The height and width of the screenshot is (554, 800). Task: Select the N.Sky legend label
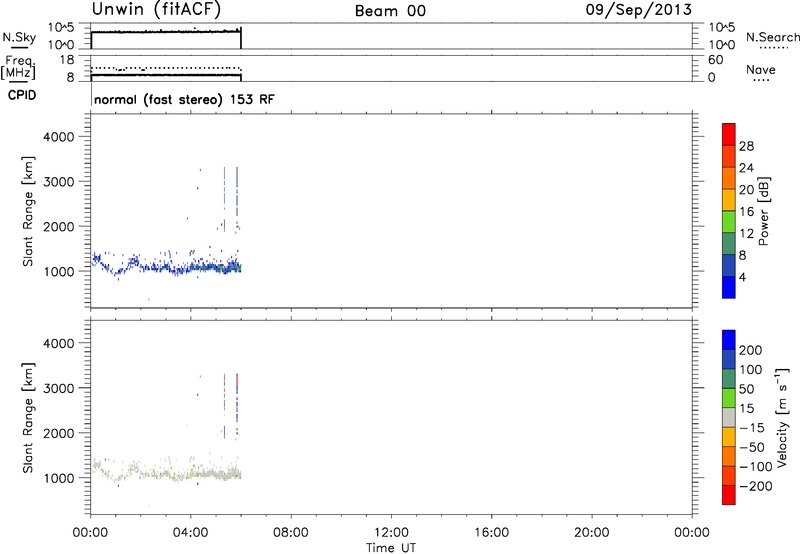(19, 37)
